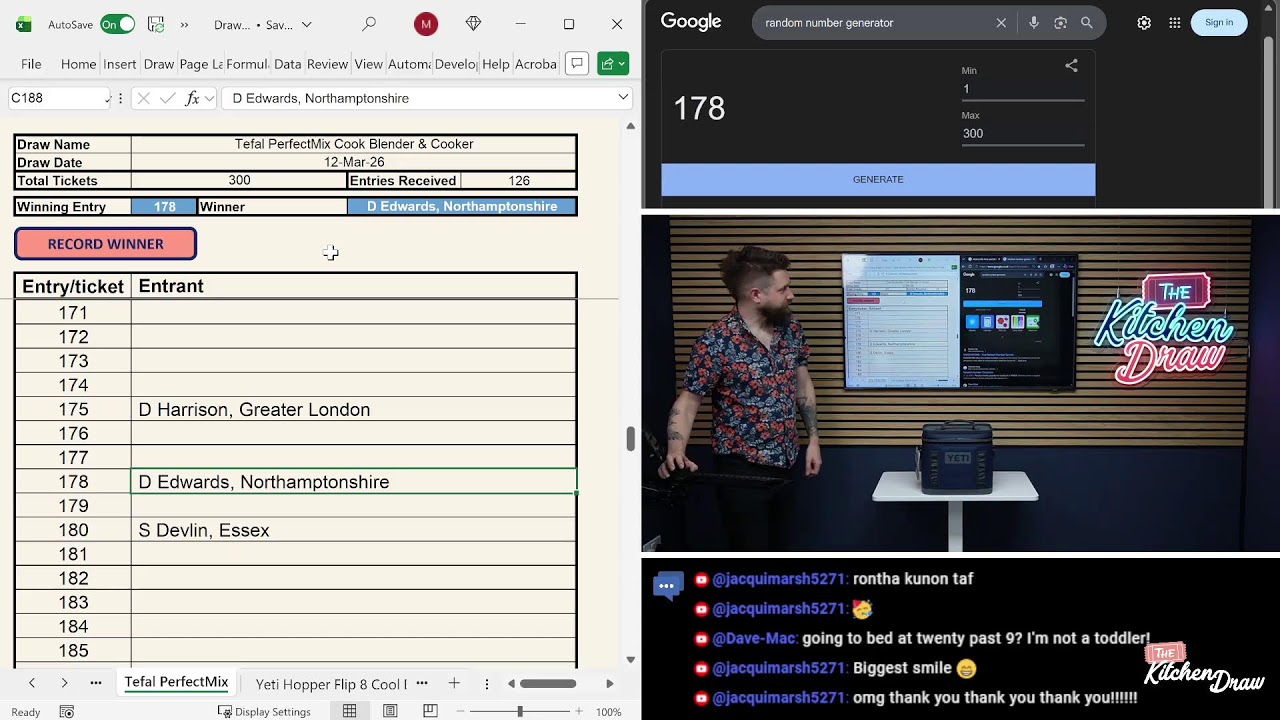
Task: Click the Google search magnifier icon
Action: [1087, 23]
